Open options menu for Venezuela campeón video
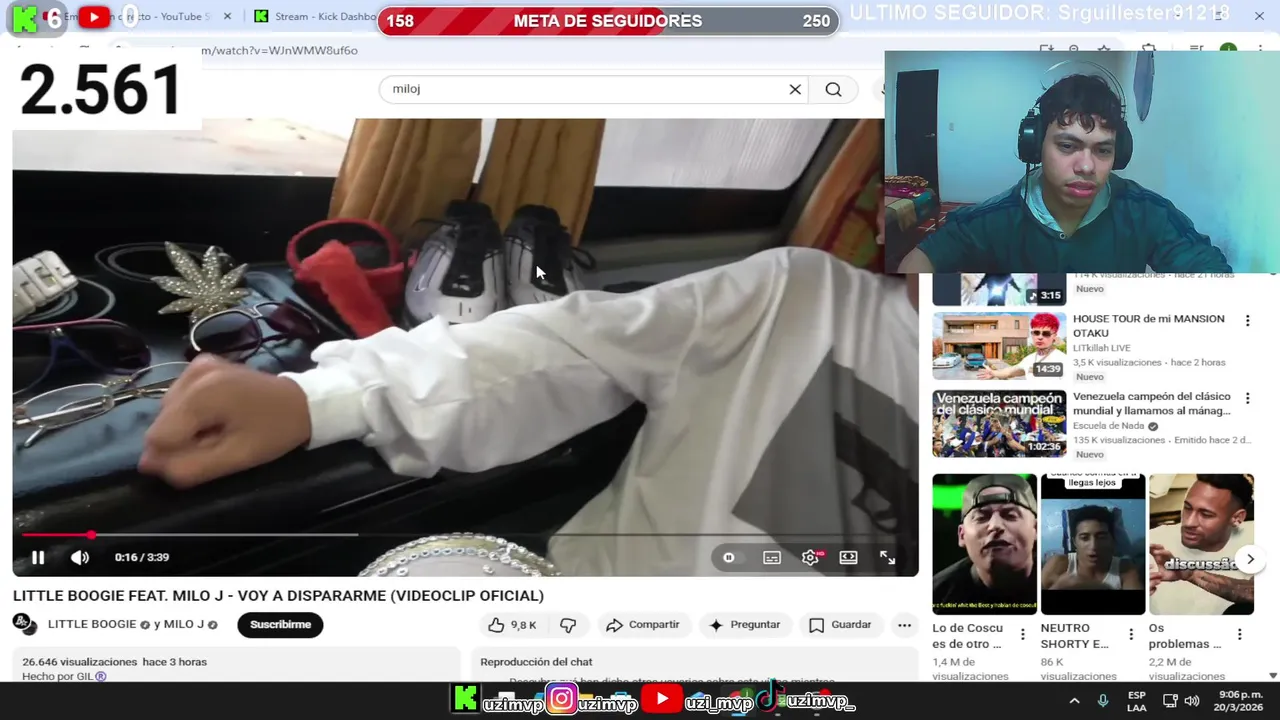Image resolution: width=1280 pixels, height=720 pixels. coord(1247,398)
